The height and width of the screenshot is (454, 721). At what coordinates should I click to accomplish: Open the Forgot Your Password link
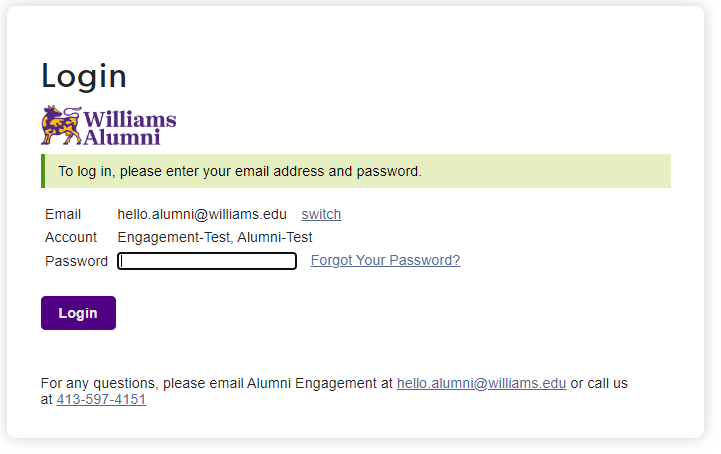[385, 260]
